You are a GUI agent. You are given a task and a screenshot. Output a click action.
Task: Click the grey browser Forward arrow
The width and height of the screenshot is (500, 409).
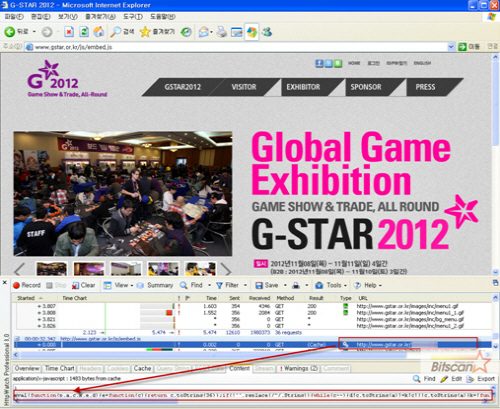coord(47,32)
